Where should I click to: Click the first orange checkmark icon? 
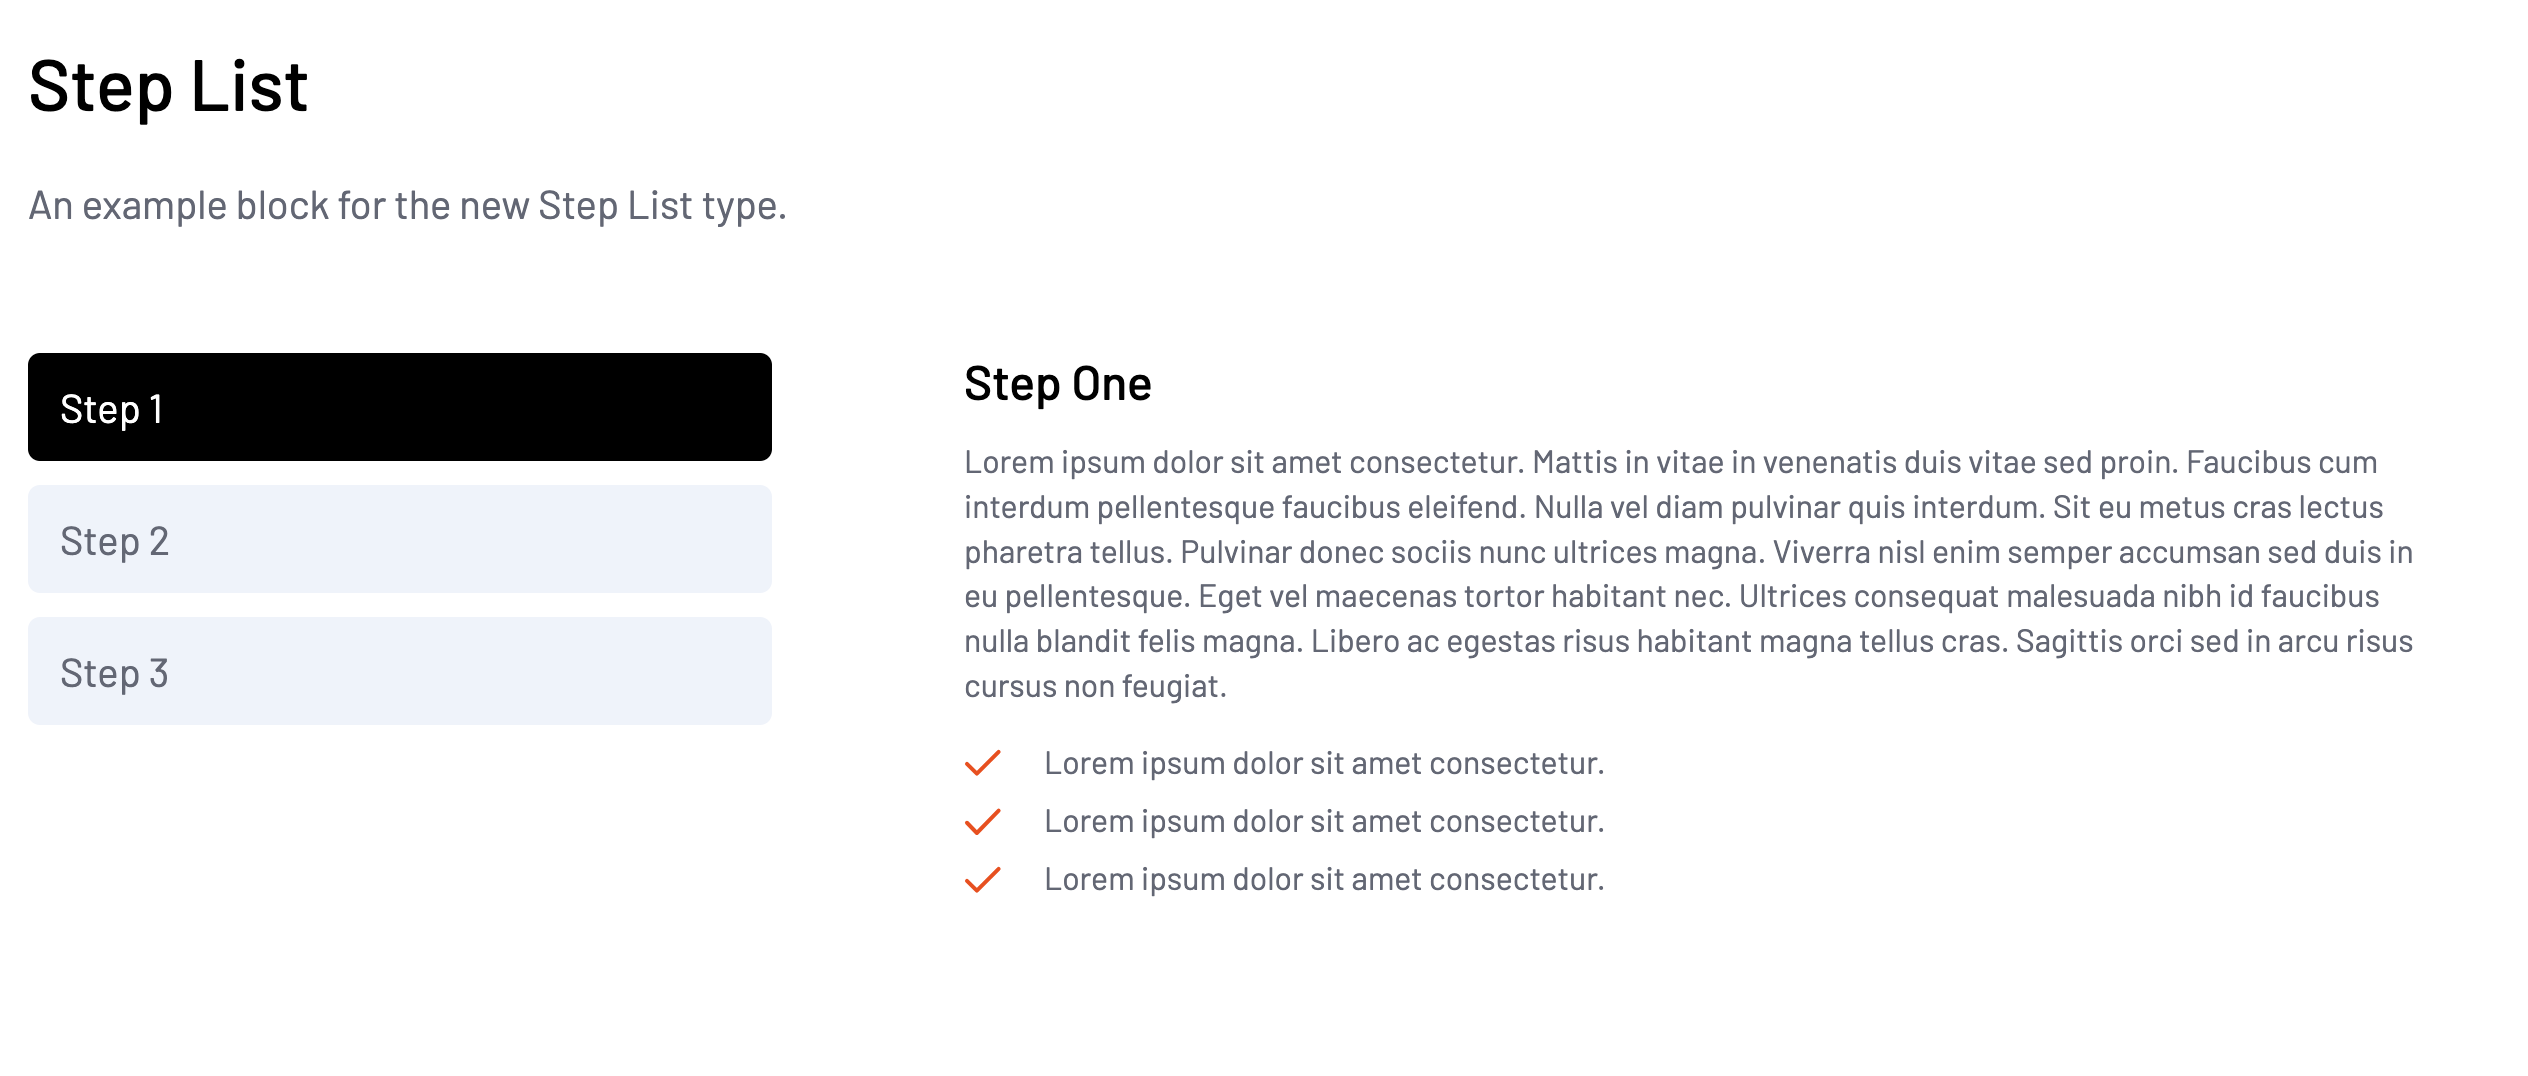click(x=982, y=763)
